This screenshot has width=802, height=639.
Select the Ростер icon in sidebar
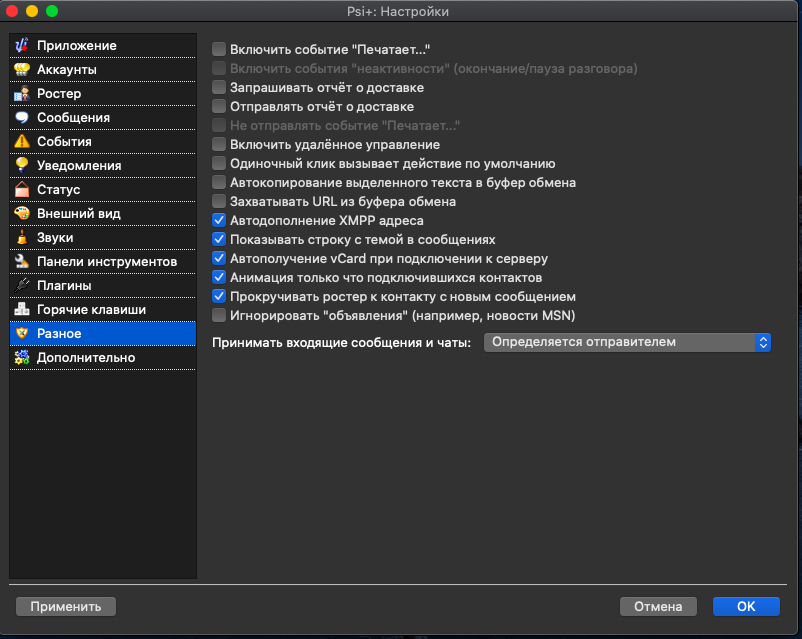pos(22,94)
